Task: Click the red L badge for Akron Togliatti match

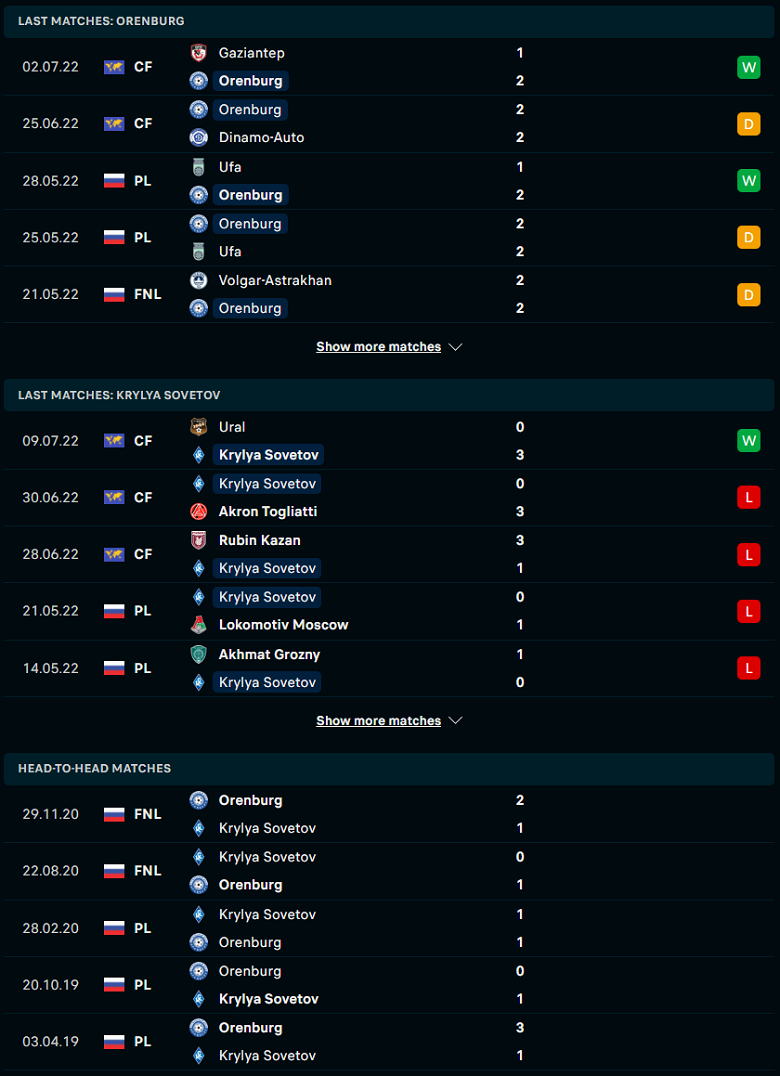Action: [748, 498]
